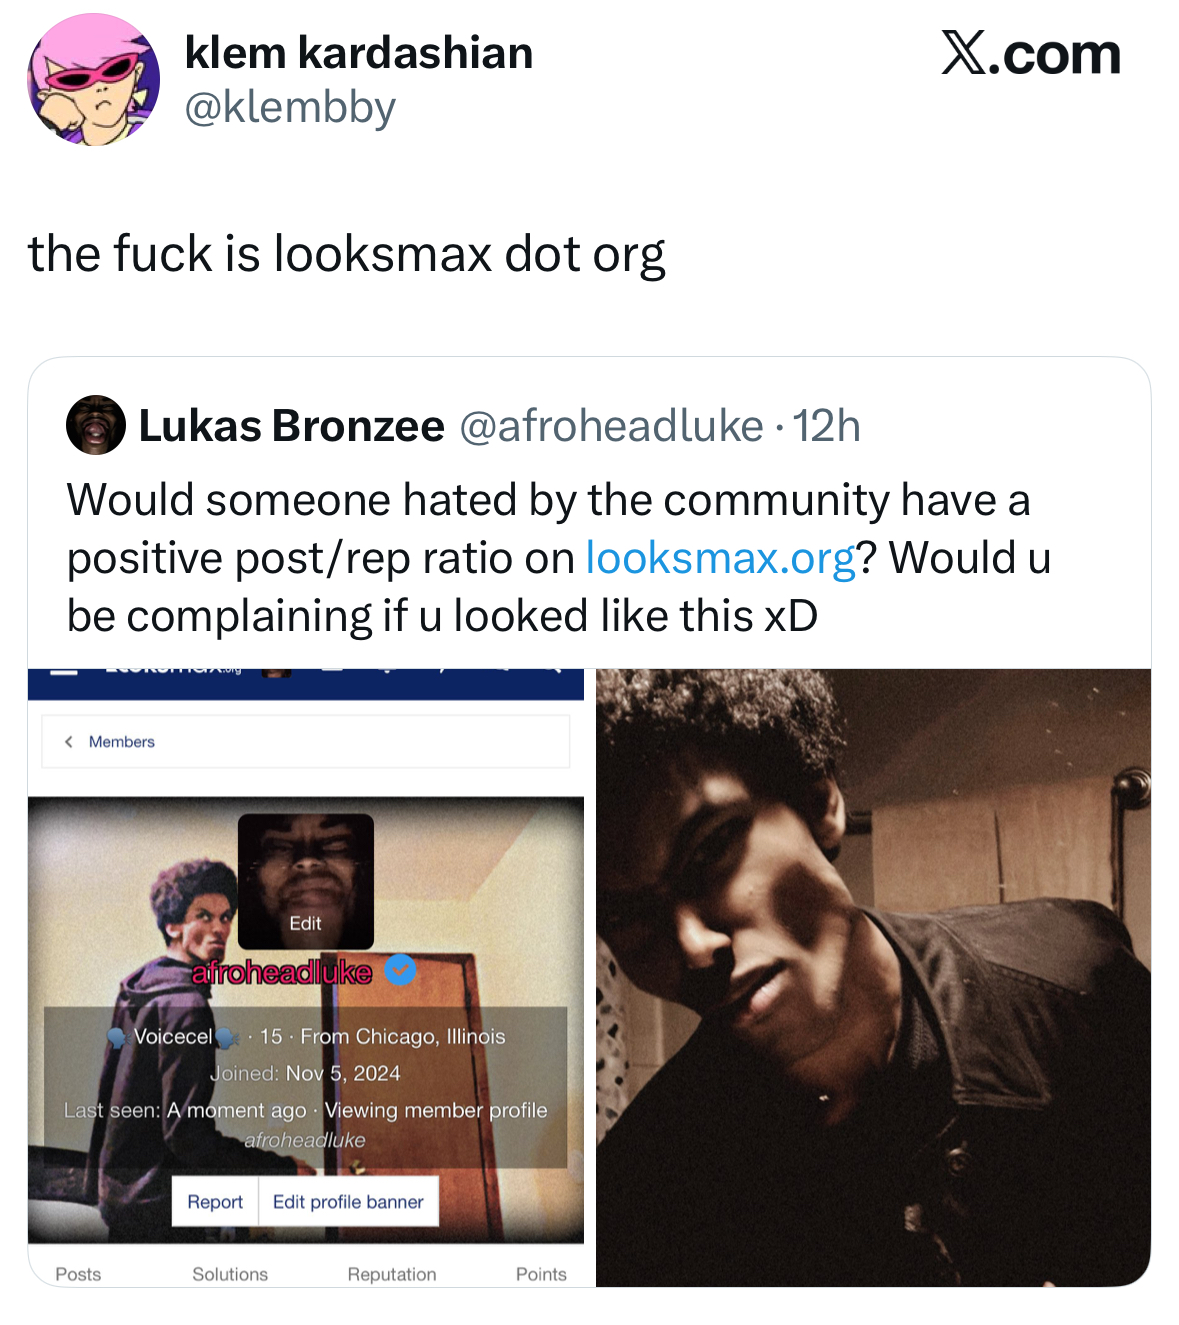Open the sepia selfie photo on the right

pos(873,977)
